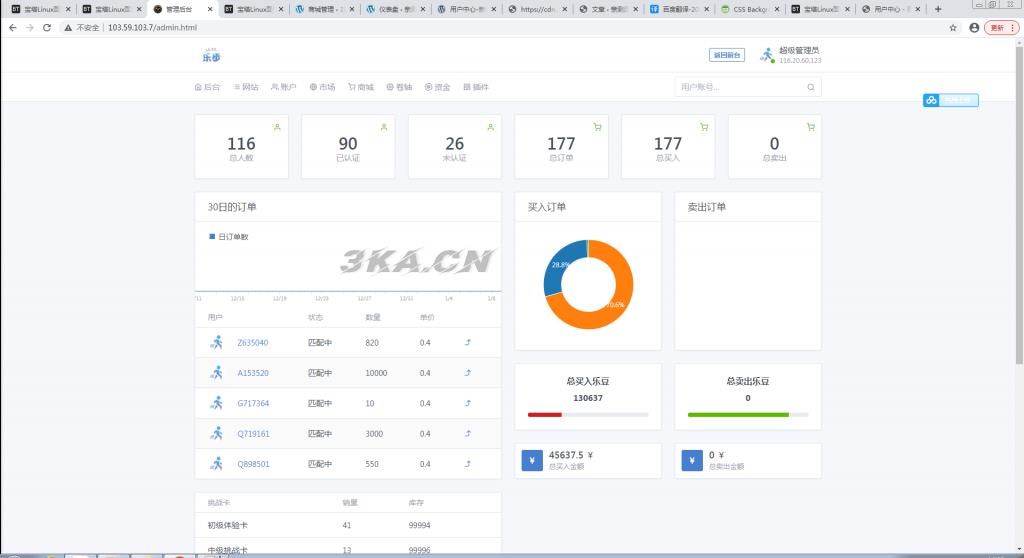Click the share arrow icon in the Q898501 row

(468, 464)
